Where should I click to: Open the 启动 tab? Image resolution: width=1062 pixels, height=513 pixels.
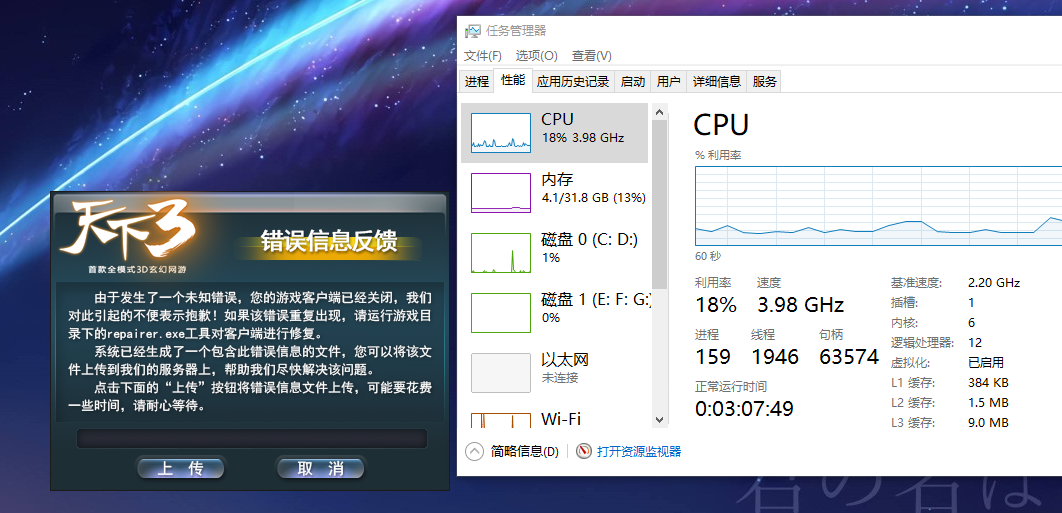click(633, 81)
